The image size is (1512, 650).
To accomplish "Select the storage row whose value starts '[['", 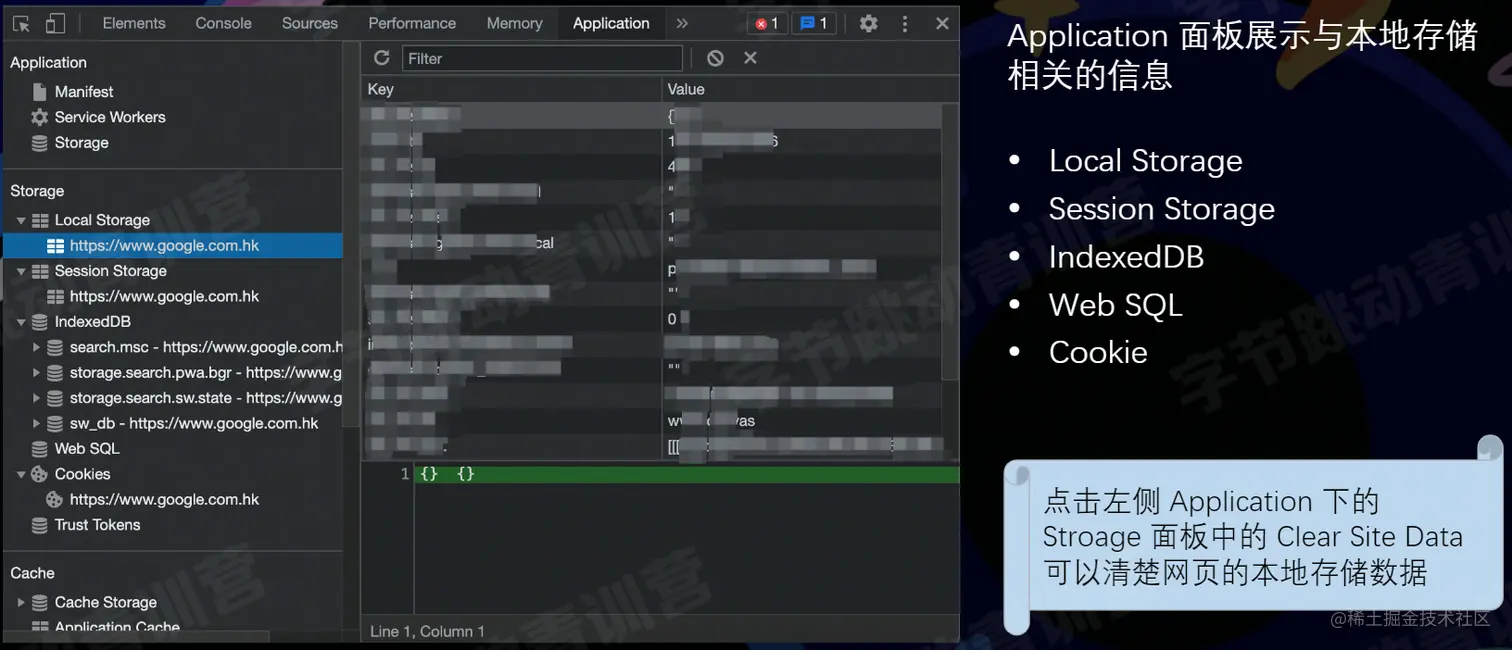I will click(x=651, y=446).
